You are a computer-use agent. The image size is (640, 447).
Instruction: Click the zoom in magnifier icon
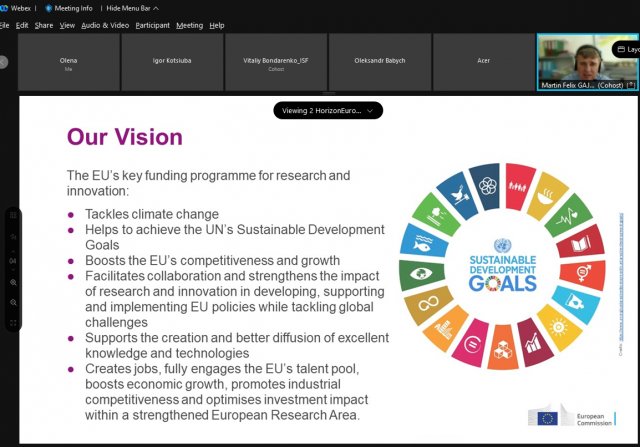[x=13, y=282]
